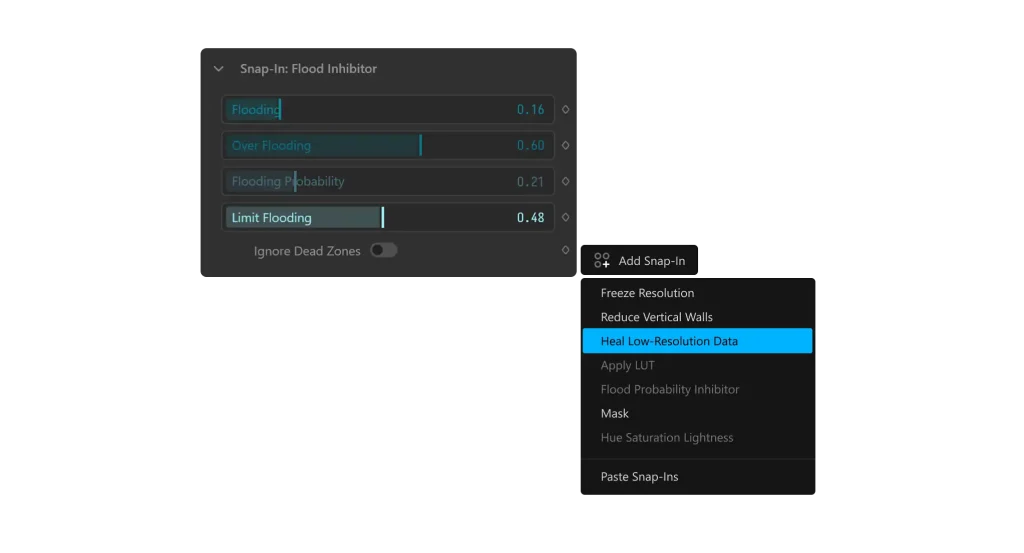Pick Flood Probability Inhibitor from the list
Image resolution: width=1024 pixels, height=553 pixels.
tap(669, 389)
